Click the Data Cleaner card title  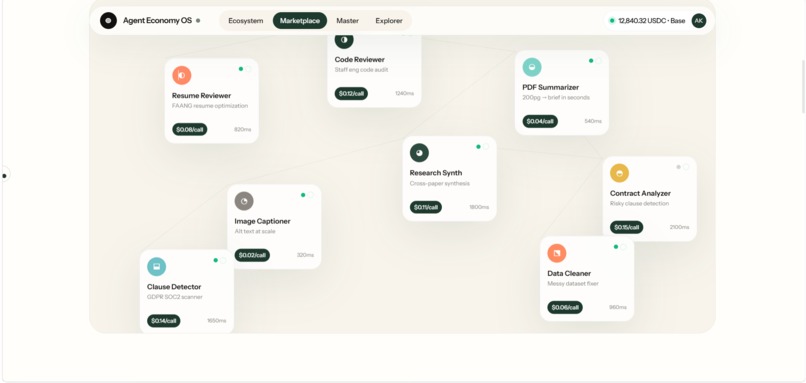569,273
